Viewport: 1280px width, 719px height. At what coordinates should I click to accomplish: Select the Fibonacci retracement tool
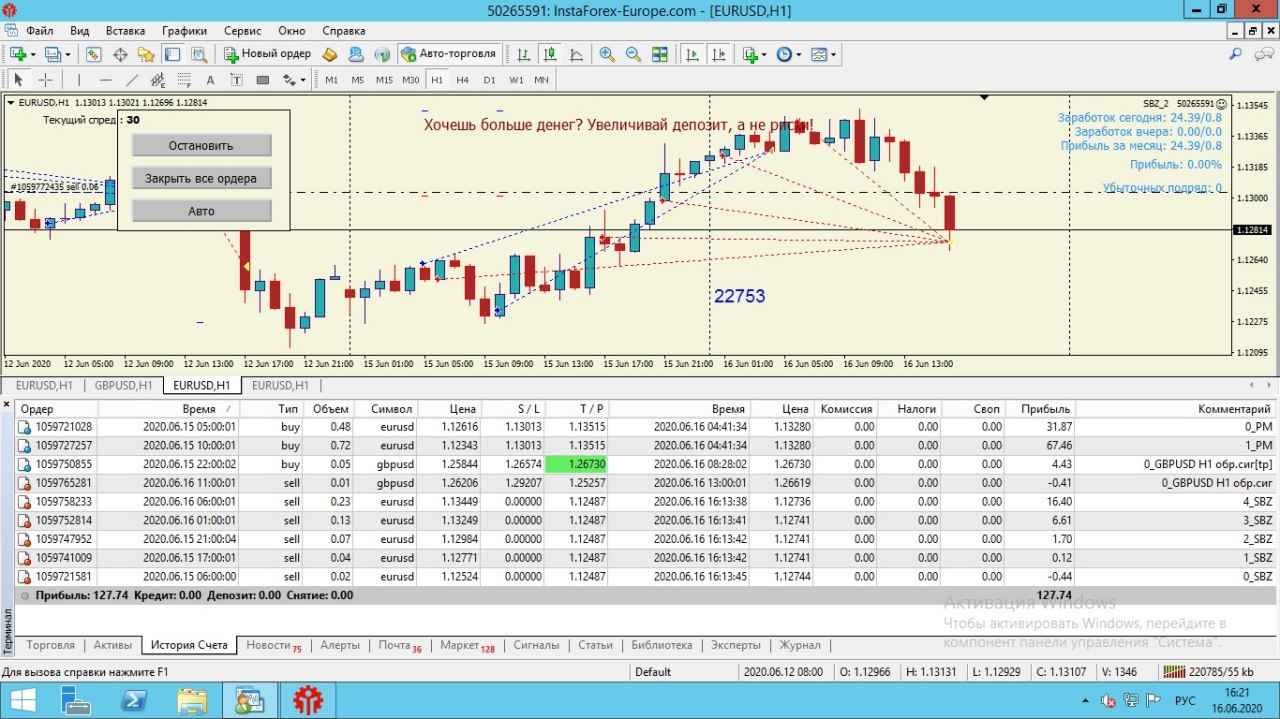pyautogui.click(x=184, y=80)
